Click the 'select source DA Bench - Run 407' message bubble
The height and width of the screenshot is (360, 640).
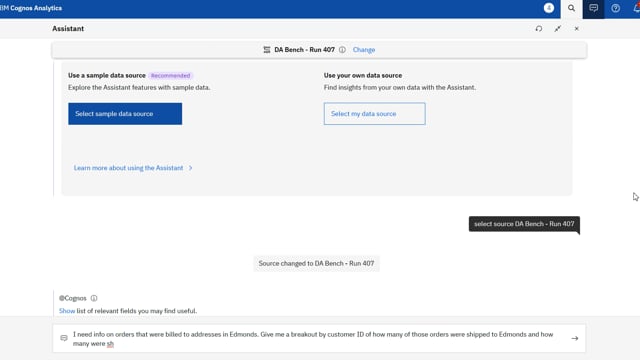524,224
